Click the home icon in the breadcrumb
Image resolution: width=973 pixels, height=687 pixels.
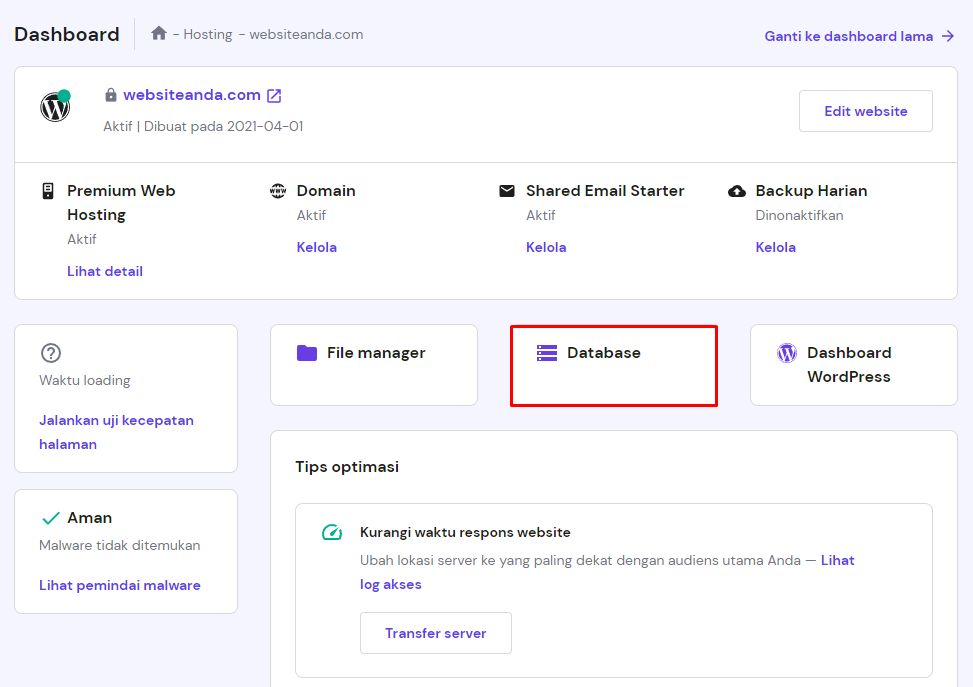tap(158, 33)
